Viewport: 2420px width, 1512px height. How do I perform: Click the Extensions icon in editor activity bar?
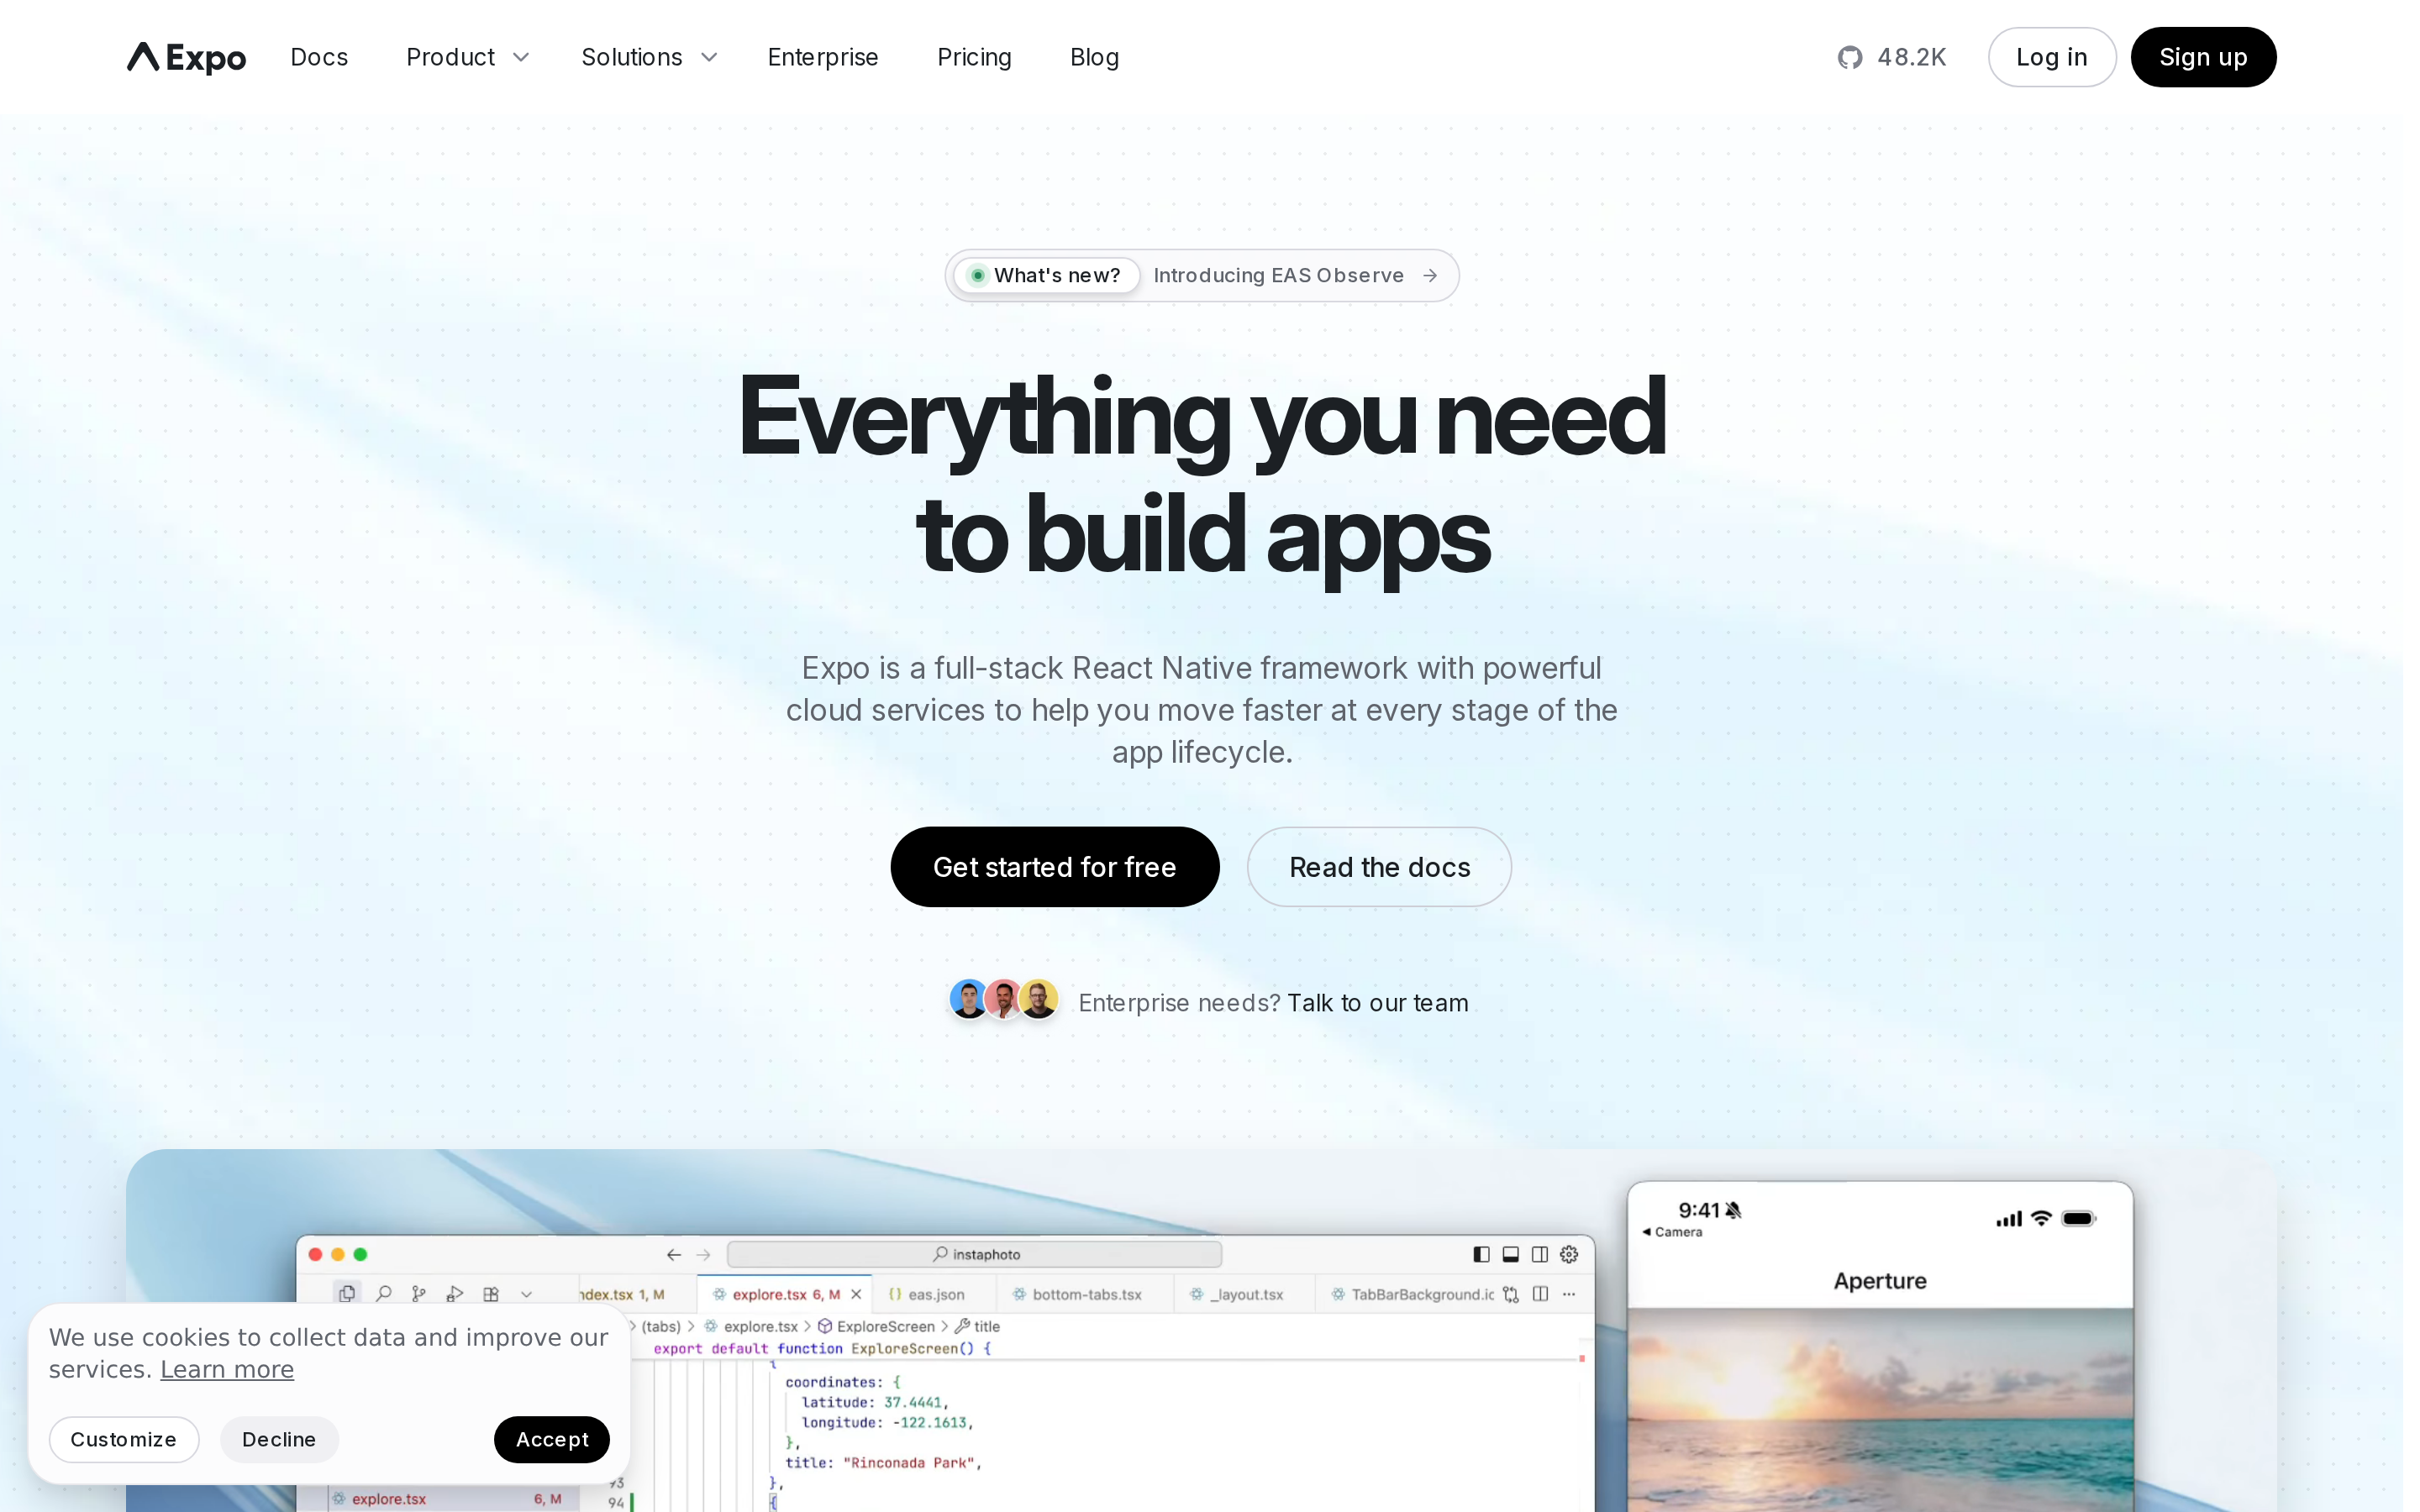[491, 1293]
